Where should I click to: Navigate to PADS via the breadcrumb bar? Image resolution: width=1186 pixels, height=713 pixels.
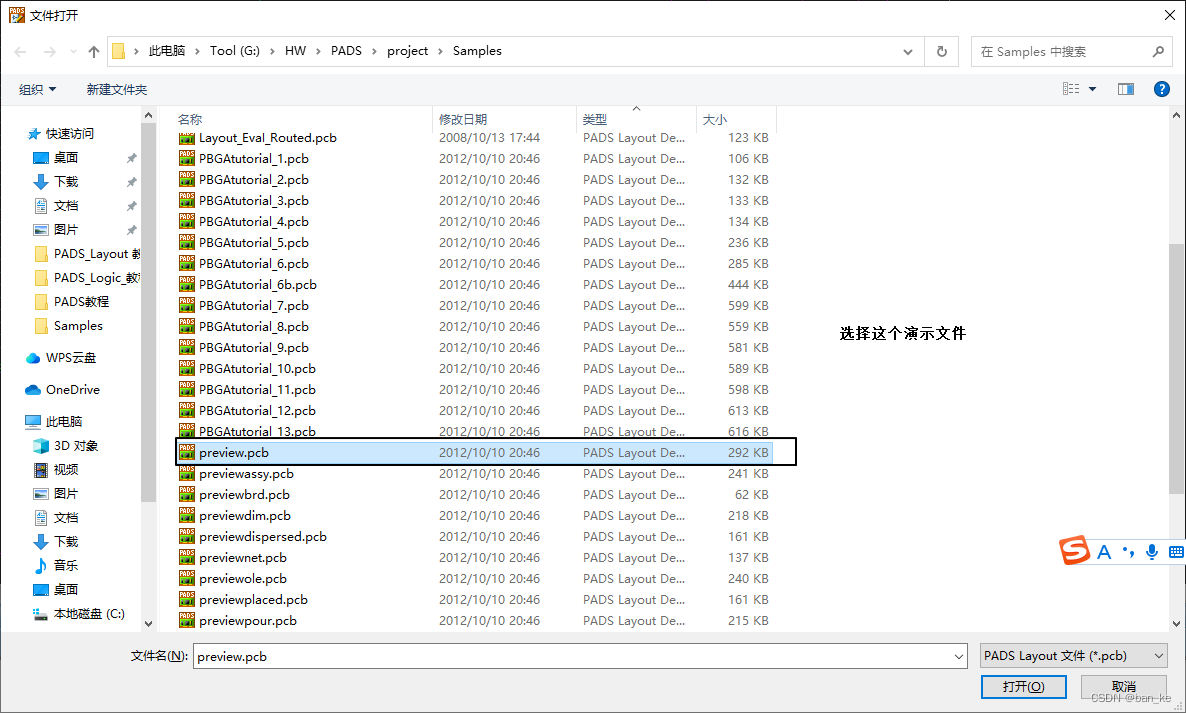pos(346,50)
